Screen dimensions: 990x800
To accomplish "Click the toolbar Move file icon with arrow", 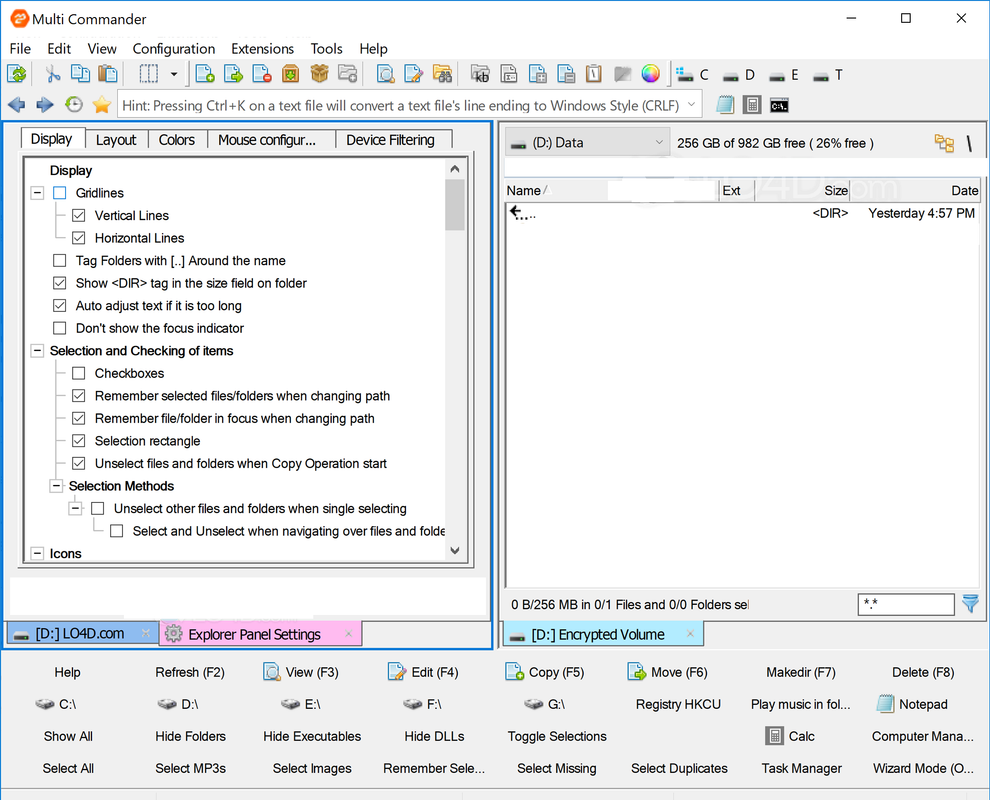I will [233, 75].
